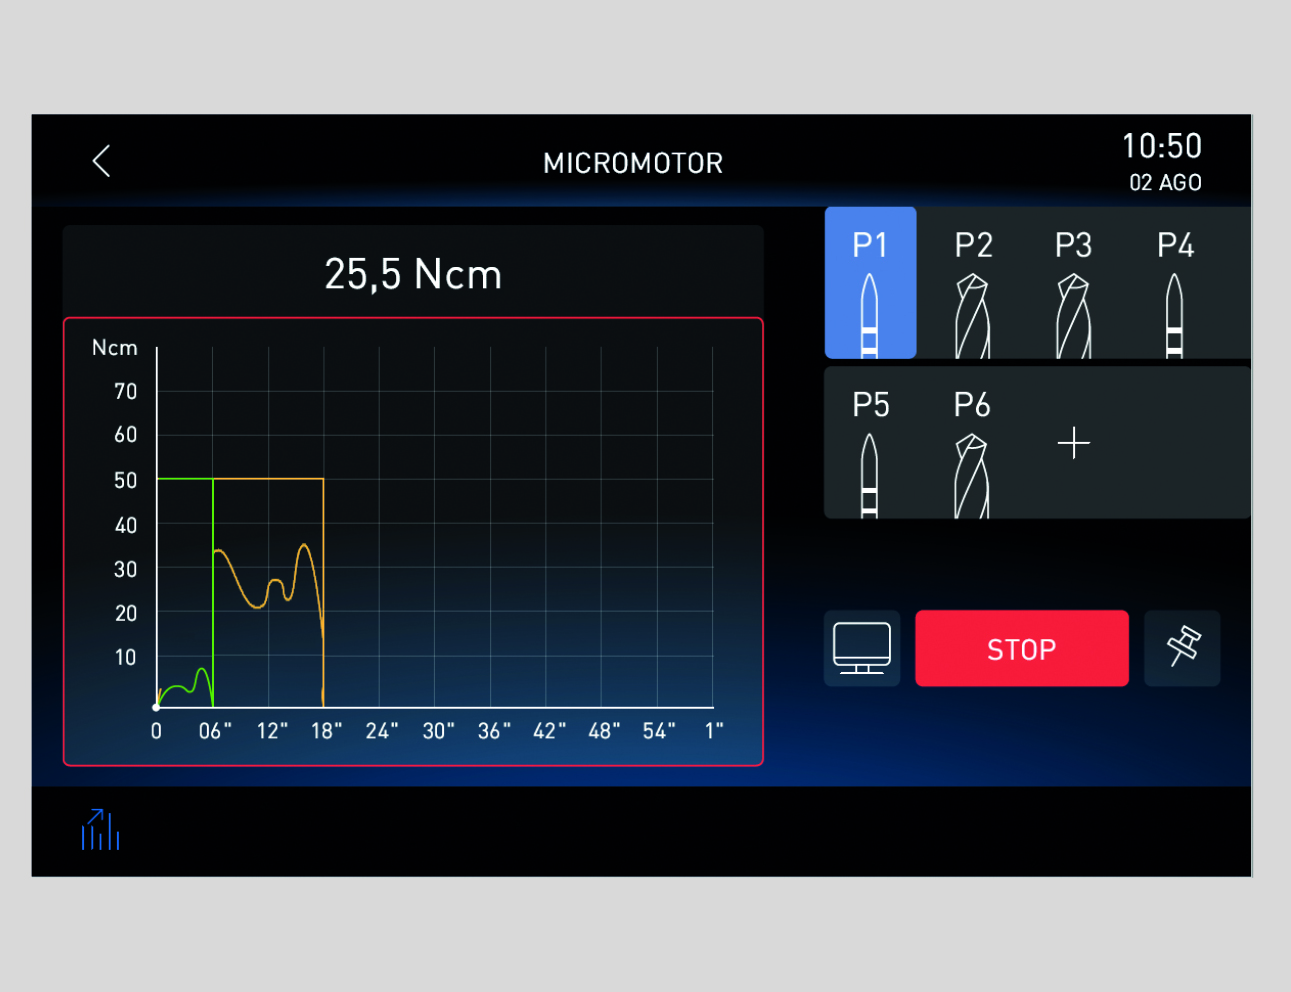Select the P1 implant drill preset
This screenshot has width=1291, height=992.
[870, 283]
